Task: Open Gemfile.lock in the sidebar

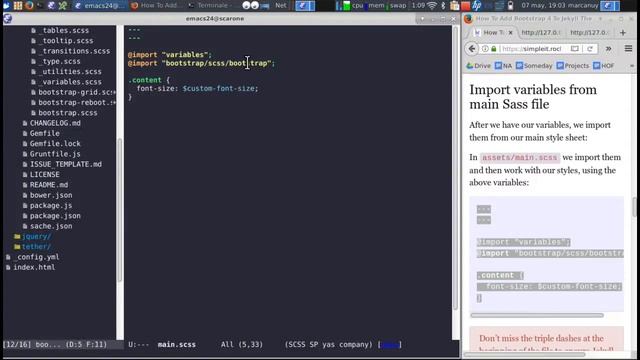Action: click(55, 144)
